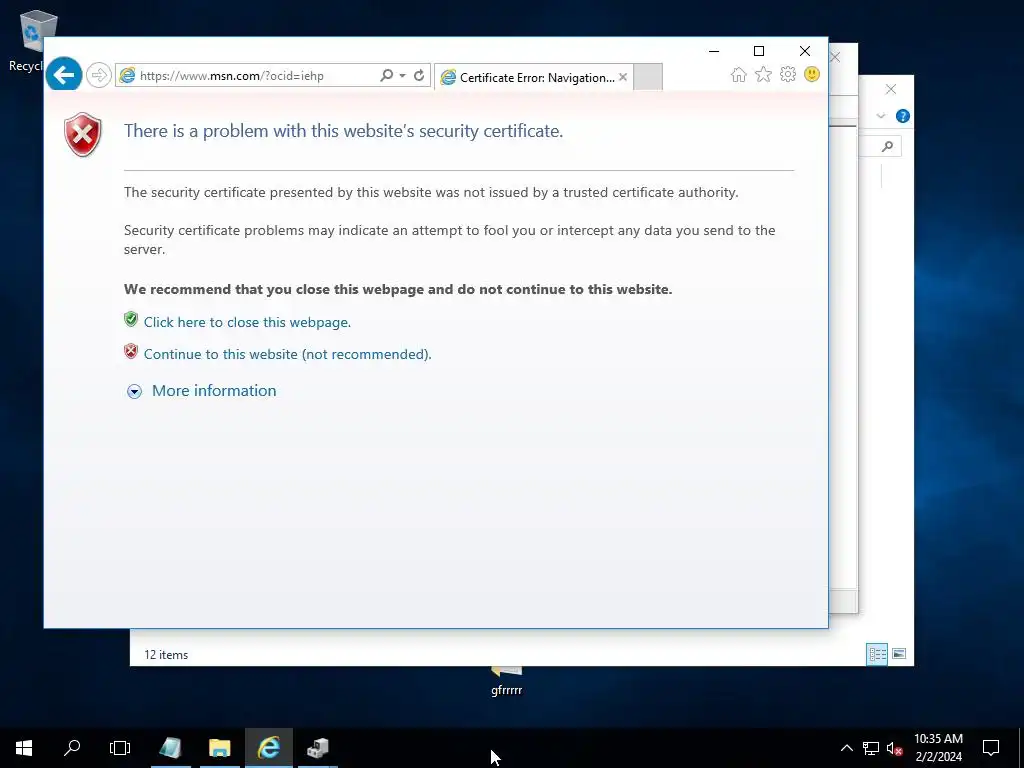Close the middle background window
The height and width of the screenshot is (768, 1024).
click(x=835, y=57)
